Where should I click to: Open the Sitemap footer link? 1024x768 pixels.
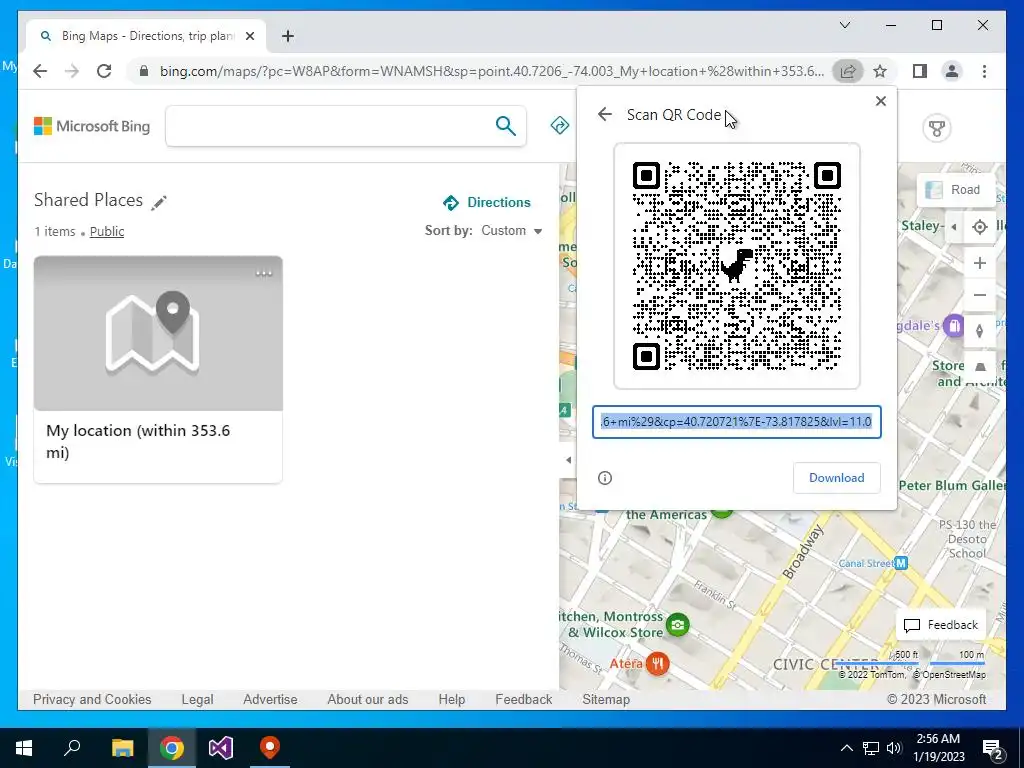pos(606,699)
